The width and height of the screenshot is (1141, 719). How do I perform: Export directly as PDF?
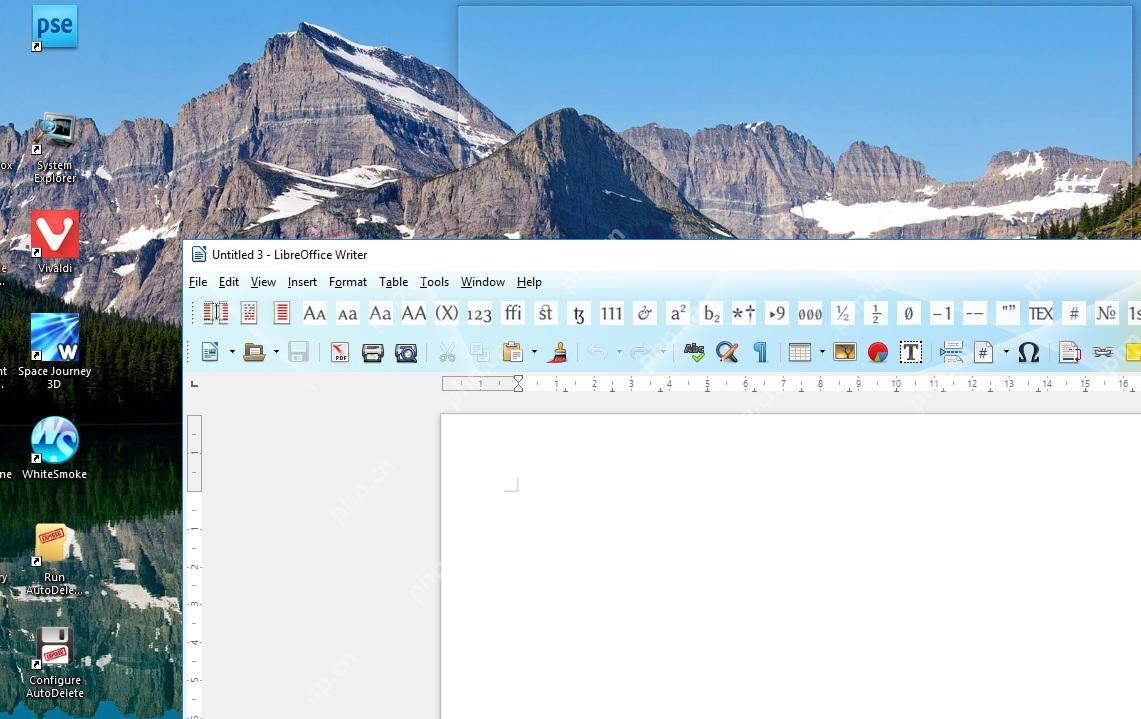339,352
